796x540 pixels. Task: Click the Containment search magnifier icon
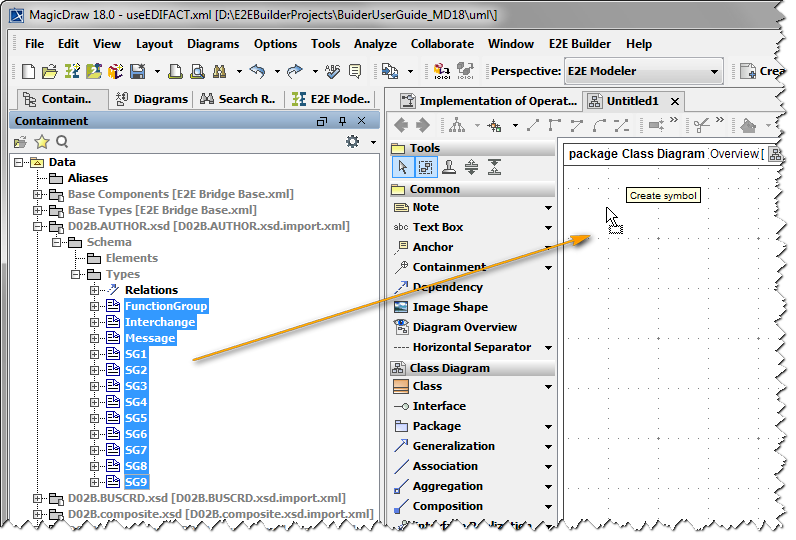[62, 142]
